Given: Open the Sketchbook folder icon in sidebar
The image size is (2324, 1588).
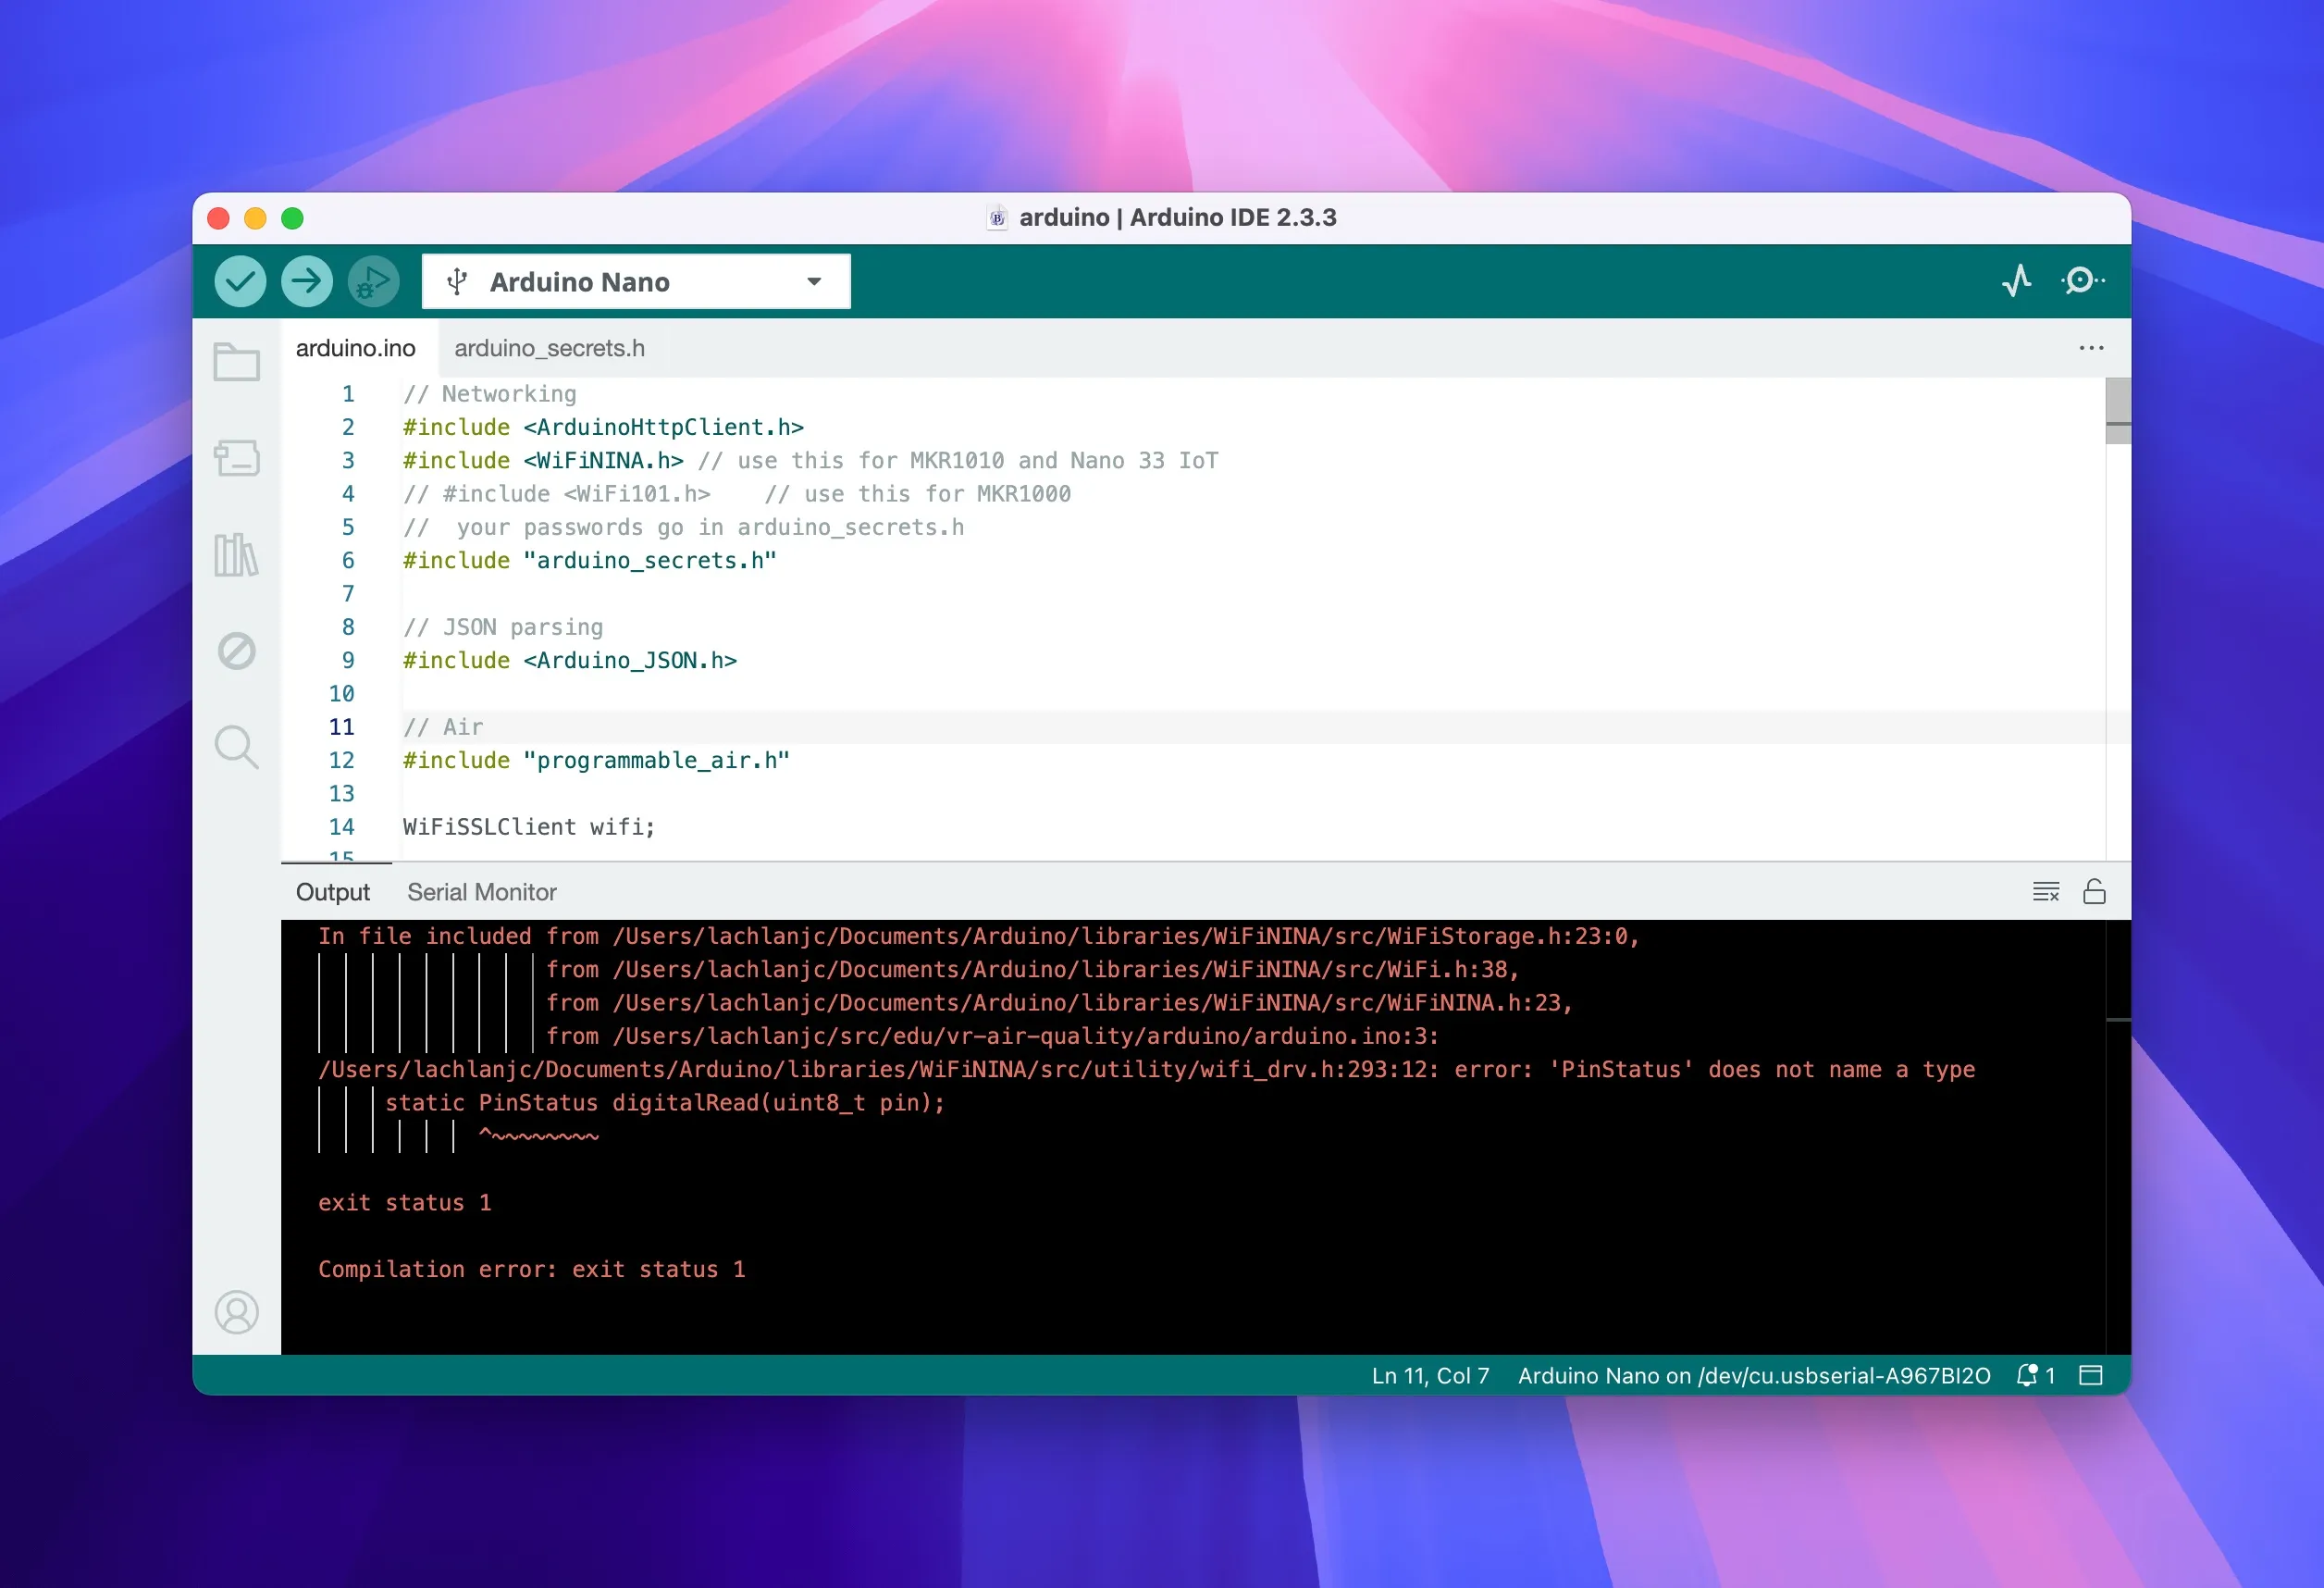Looking at the screenshot, I should pos(237,361).
